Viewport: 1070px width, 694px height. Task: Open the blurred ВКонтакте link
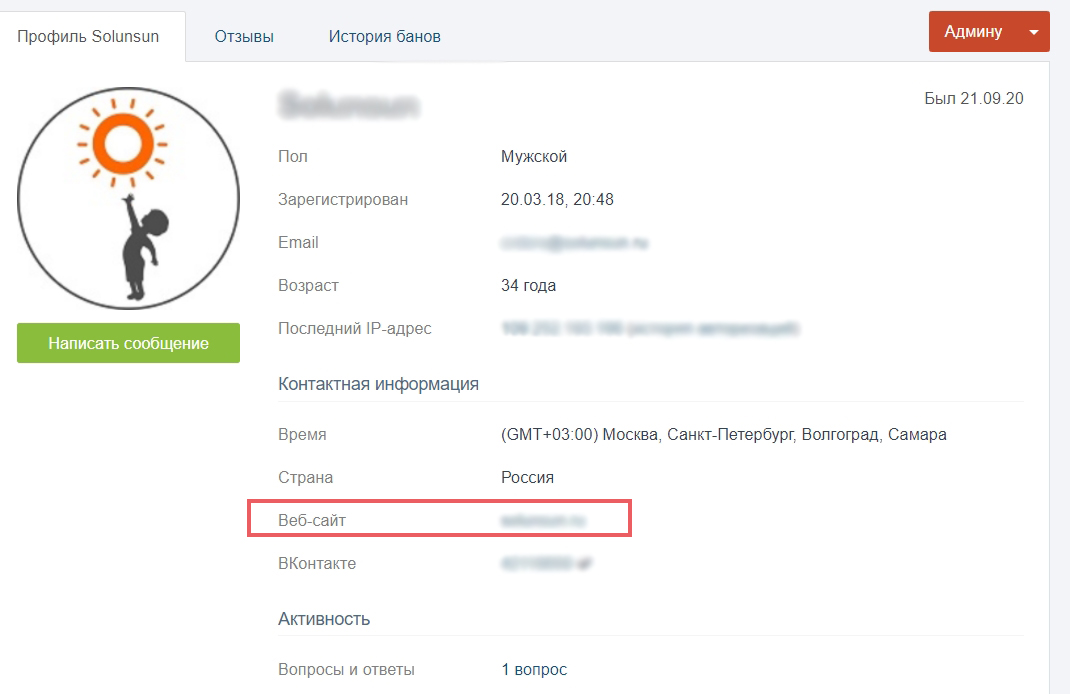tap(546, 564)
